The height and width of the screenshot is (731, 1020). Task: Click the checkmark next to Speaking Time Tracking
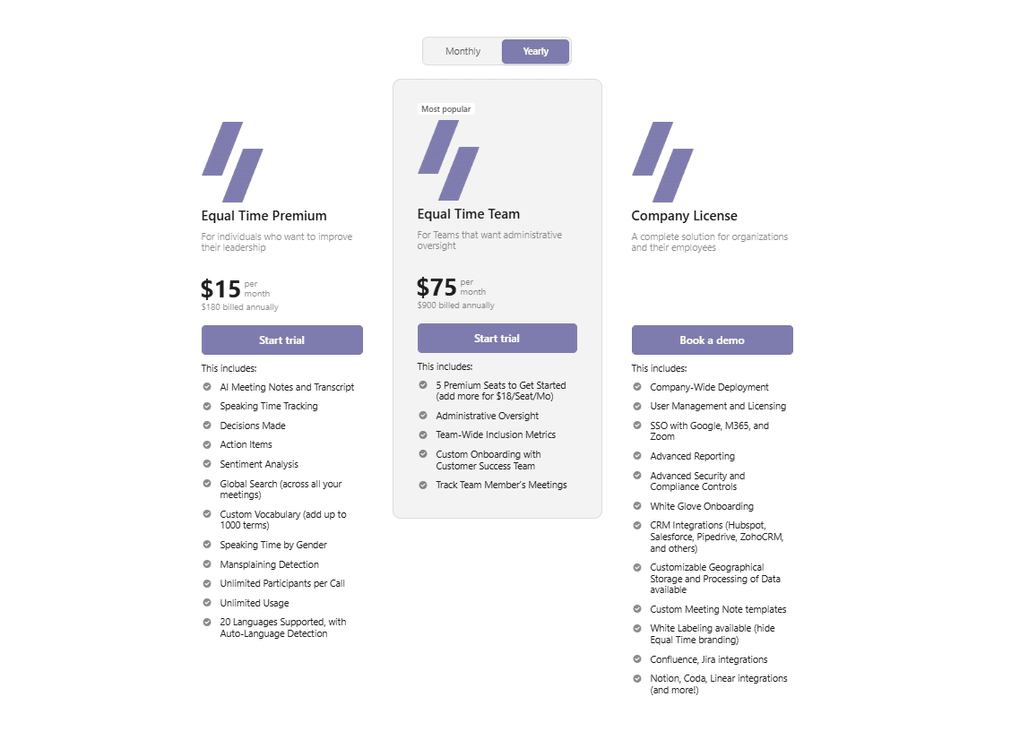(207, 406)
